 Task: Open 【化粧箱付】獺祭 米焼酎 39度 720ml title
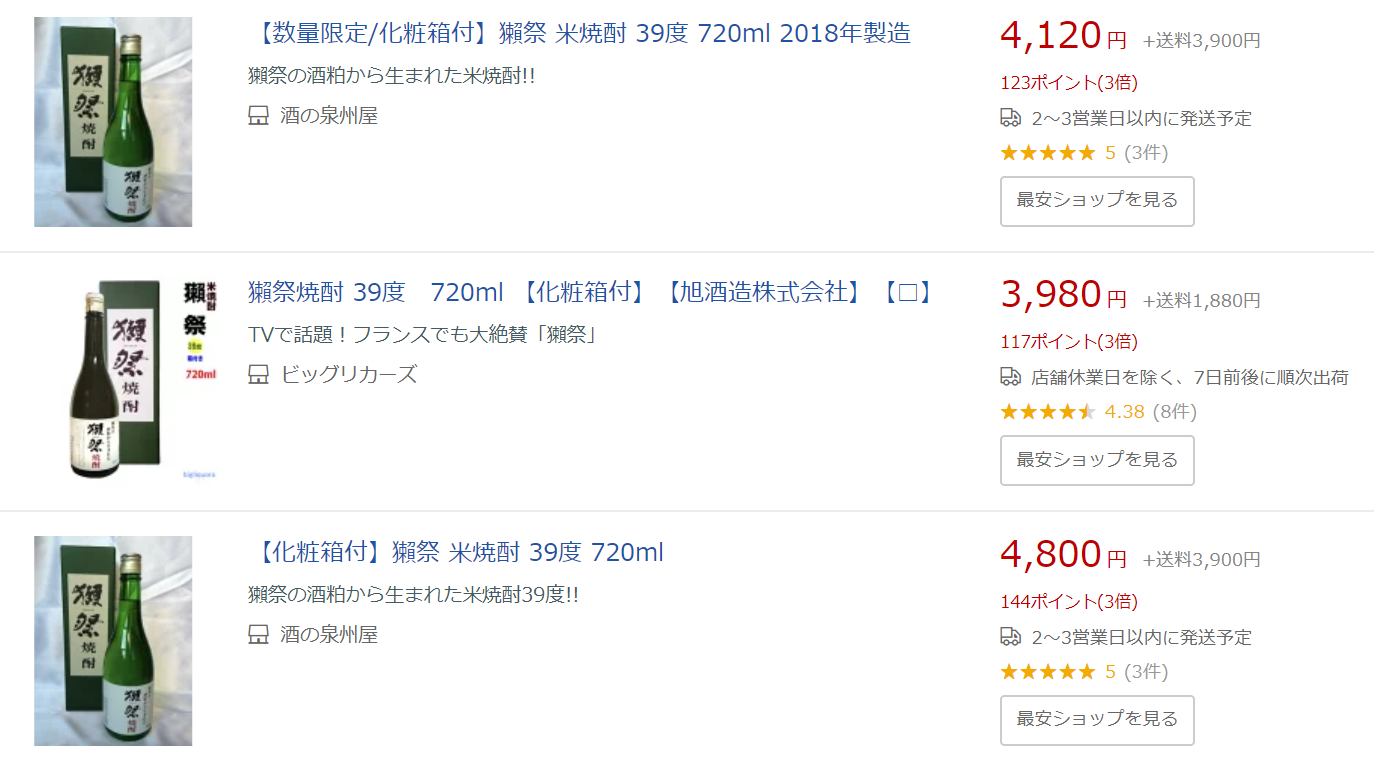pos(455,552)
